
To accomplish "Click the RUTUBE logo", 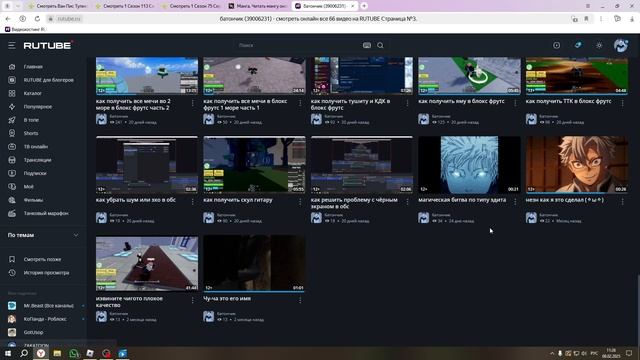I will click(x=48, y=45).
